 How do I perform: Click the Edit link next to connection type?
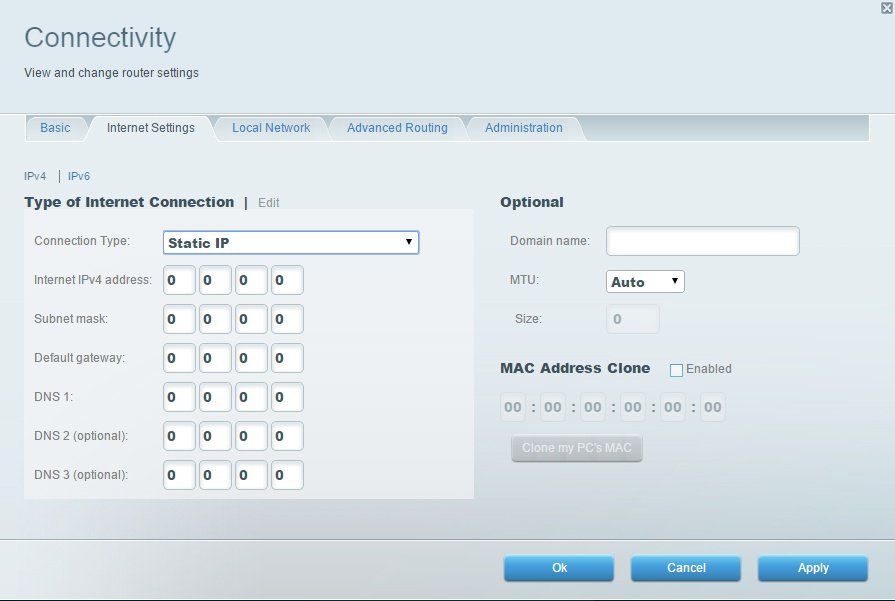tap(268, 202)
